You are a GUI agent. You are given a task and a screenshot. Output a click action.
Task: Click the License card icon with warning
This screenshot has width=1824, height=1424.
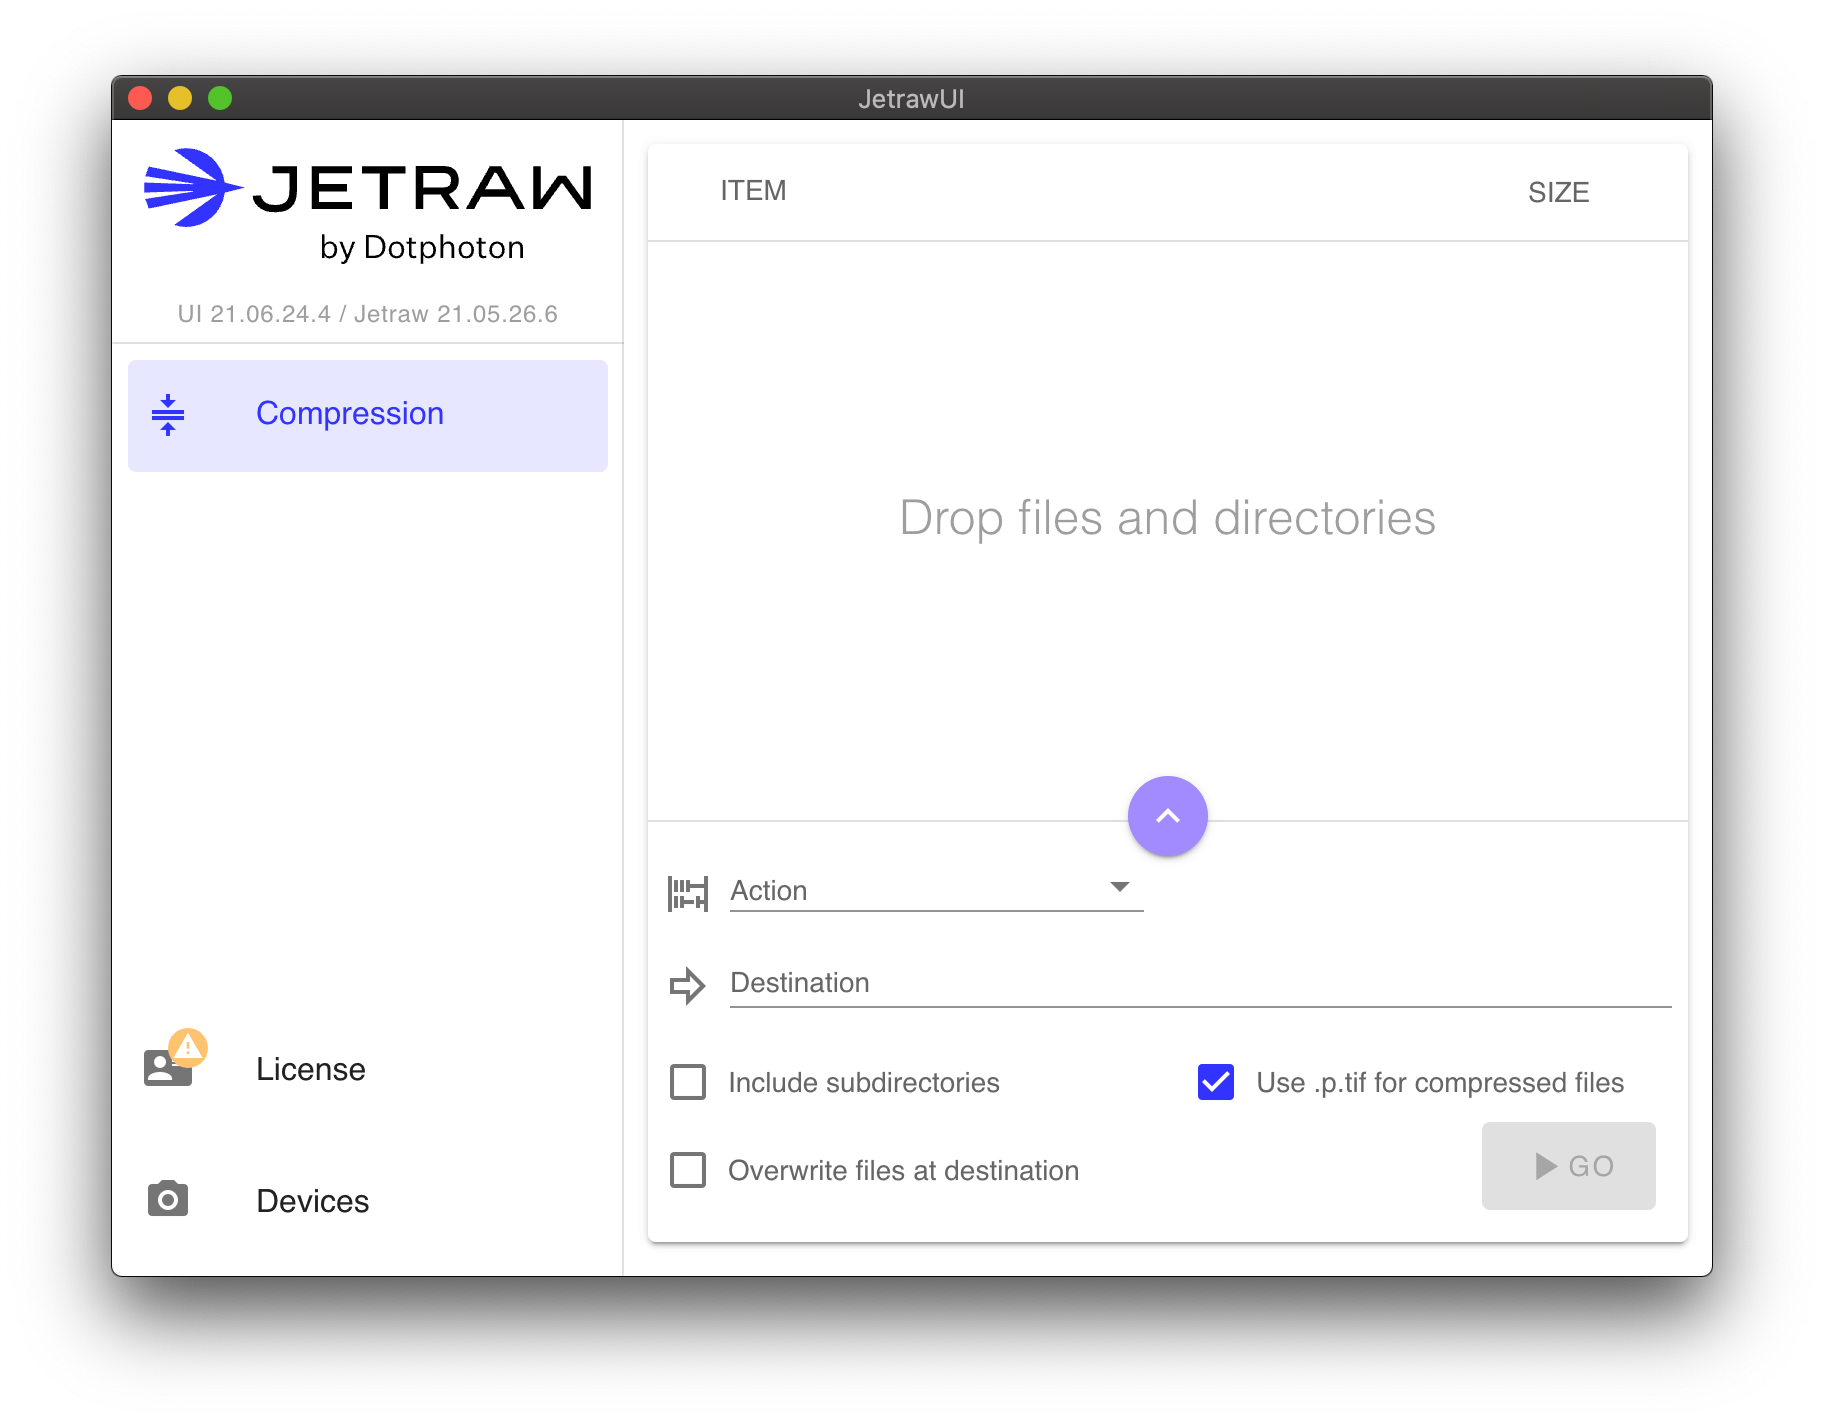point(167,1068)
